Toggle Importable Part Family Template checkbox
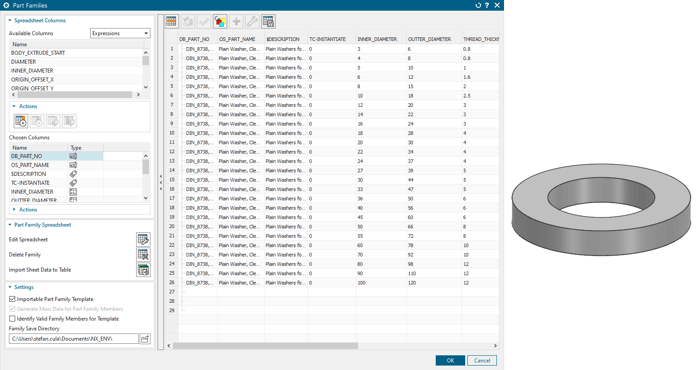Image resolution: width=700 pixels, height=370 pixels. coord(12,299)
